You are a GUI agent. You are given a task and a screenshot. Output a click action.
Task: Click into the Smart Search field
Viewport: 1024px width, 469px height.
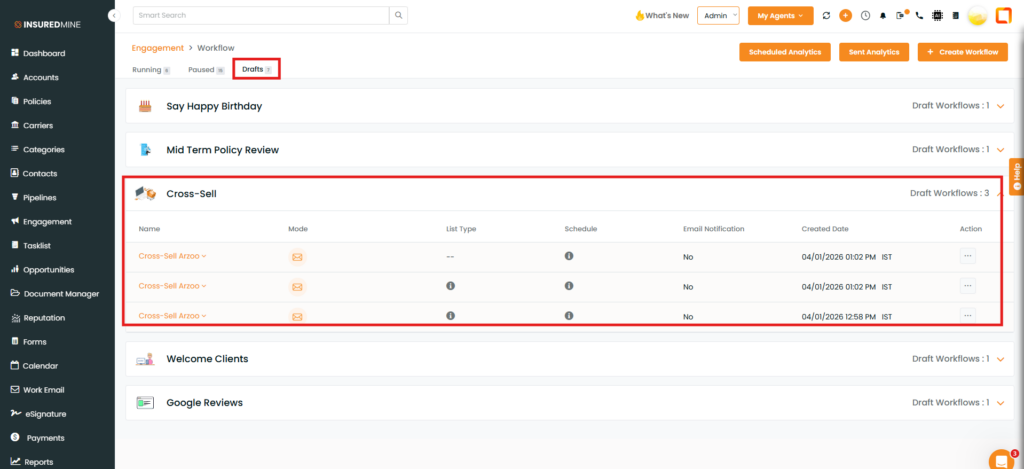260,16
